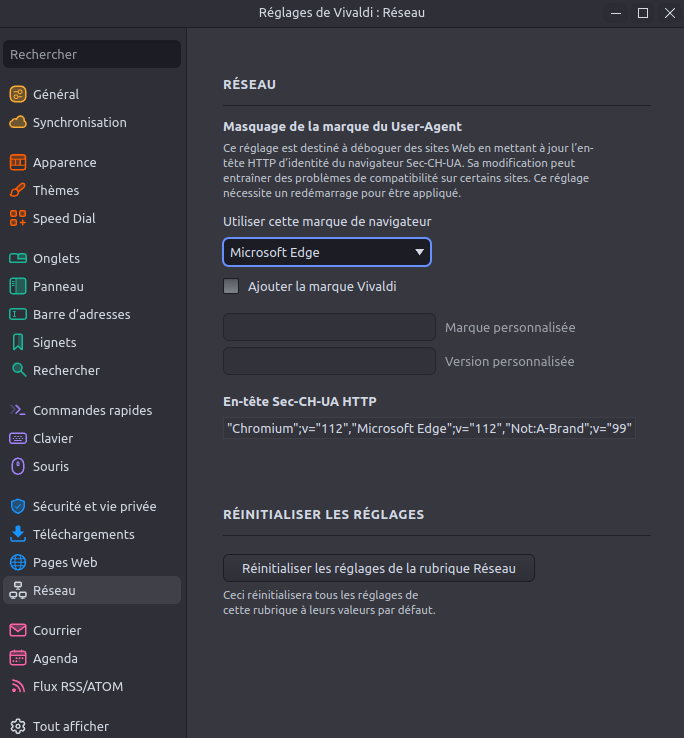Open the Signets bookmark icon
The width and height of the screenshot is (684, 738).
pyautogui.click(x=18, y=342)
